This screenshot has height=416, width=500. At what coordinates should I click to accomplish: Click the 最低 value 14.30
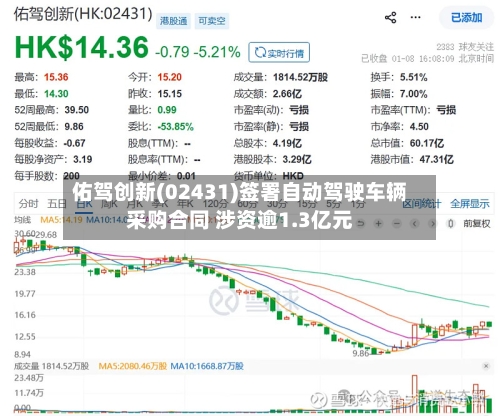56,94
